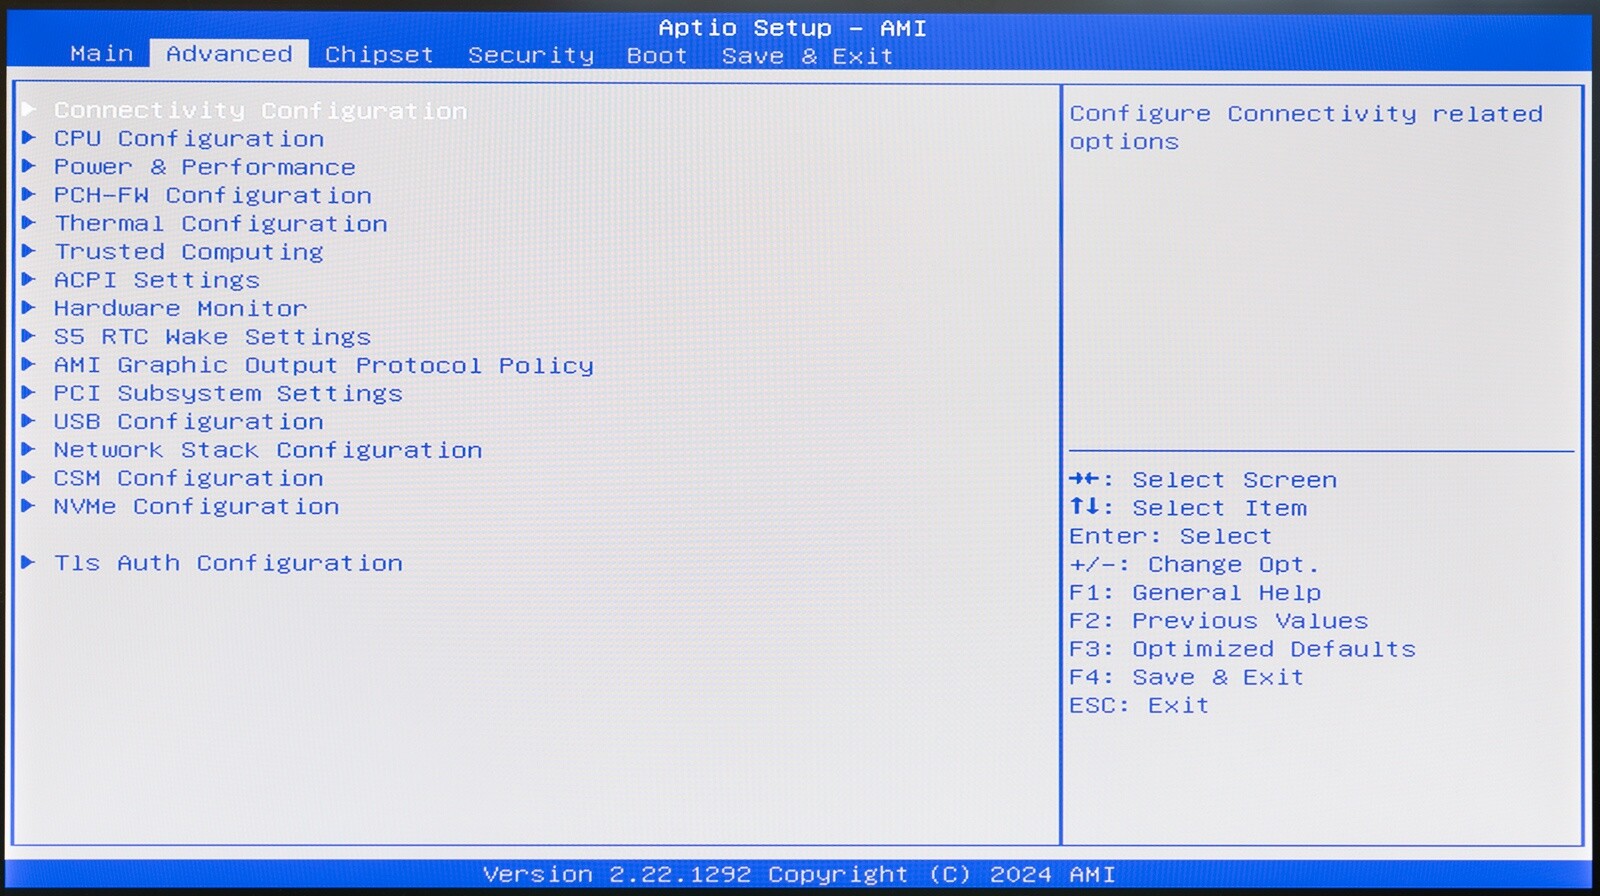Image resolution: width=1600 pixels, height=896 pixels.
Task: Open Tls Auth Configuration
Action: [x=228, y=563]
